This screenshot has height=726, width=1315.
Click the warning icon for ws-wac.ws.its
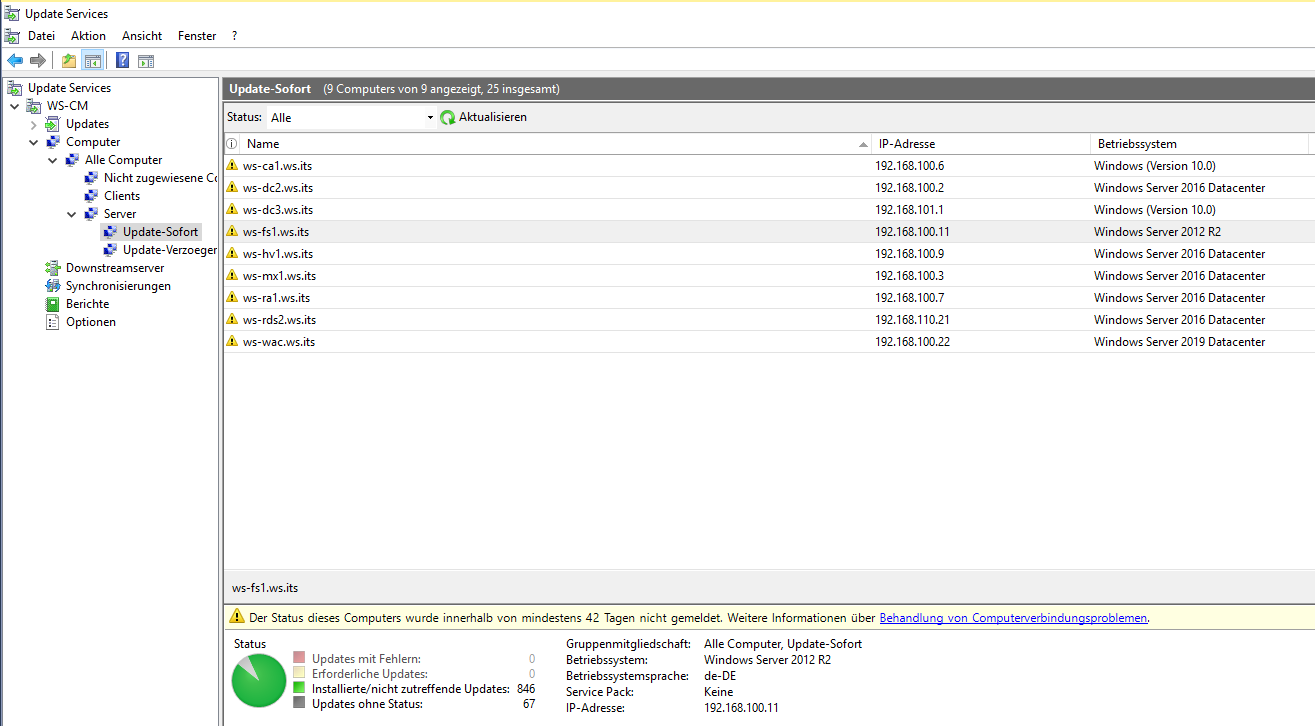233,342
